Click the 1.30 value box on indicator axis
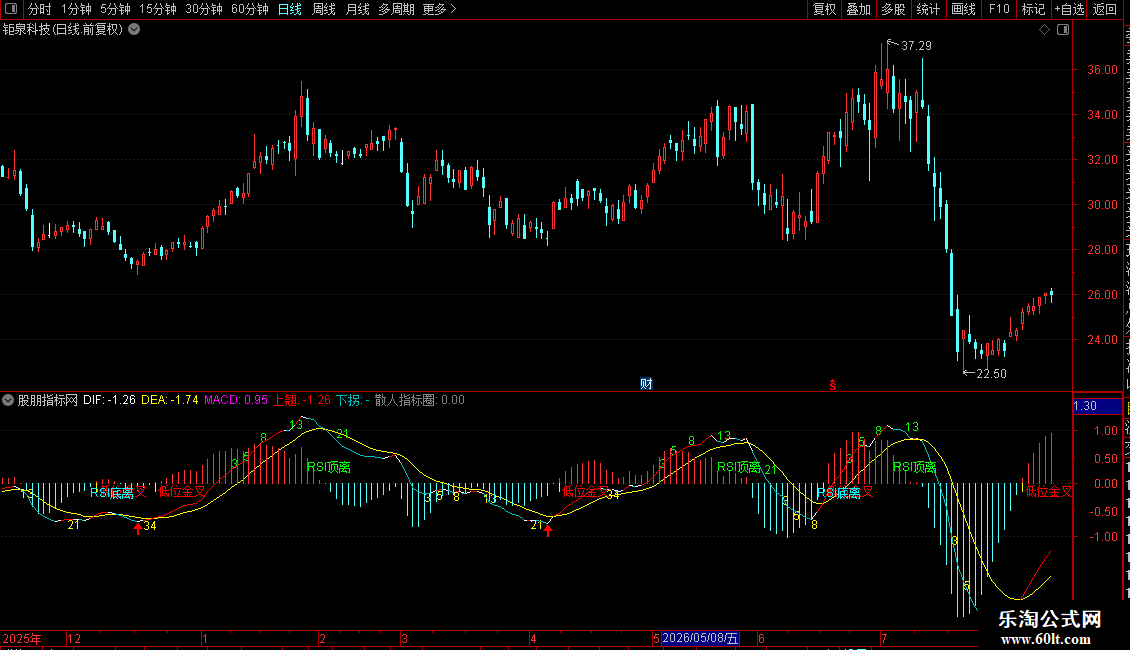The height and width of the screenshot is (650, 1130). click(1097, 406)
